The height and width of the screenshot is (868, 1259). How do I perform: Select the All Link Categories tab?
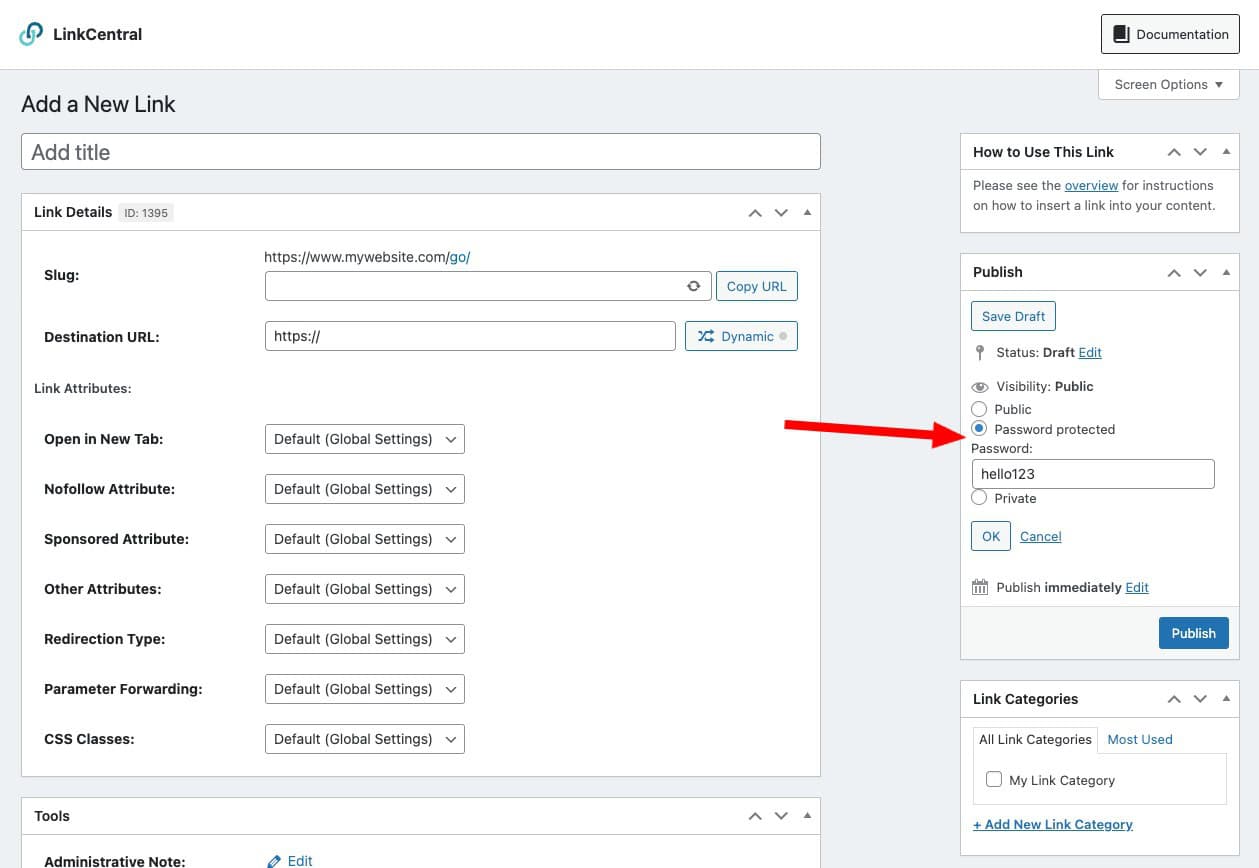point(1035,739)
